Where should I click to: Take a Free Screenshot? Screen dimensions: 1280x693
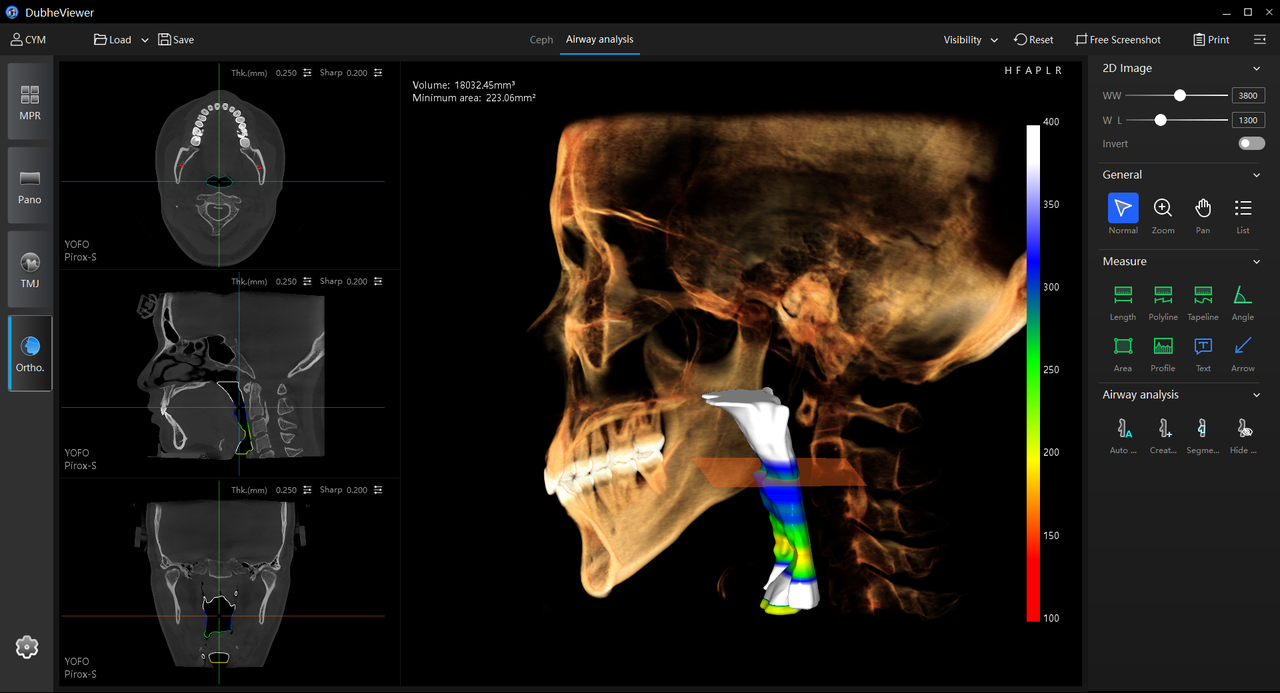(1117, 40)
